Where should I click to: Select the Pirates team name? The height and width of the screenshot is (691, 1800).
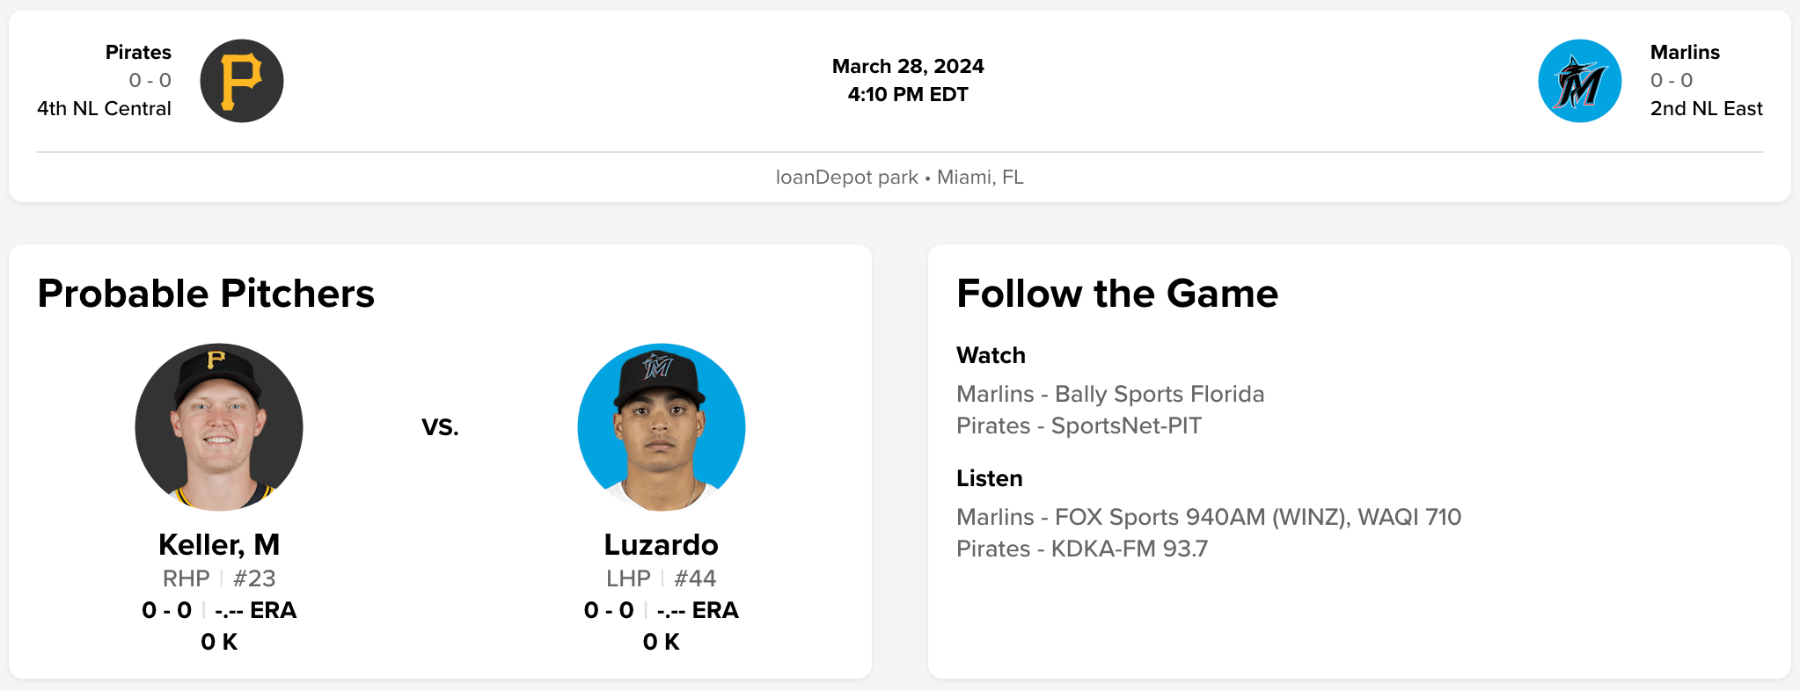click(138, 52)
